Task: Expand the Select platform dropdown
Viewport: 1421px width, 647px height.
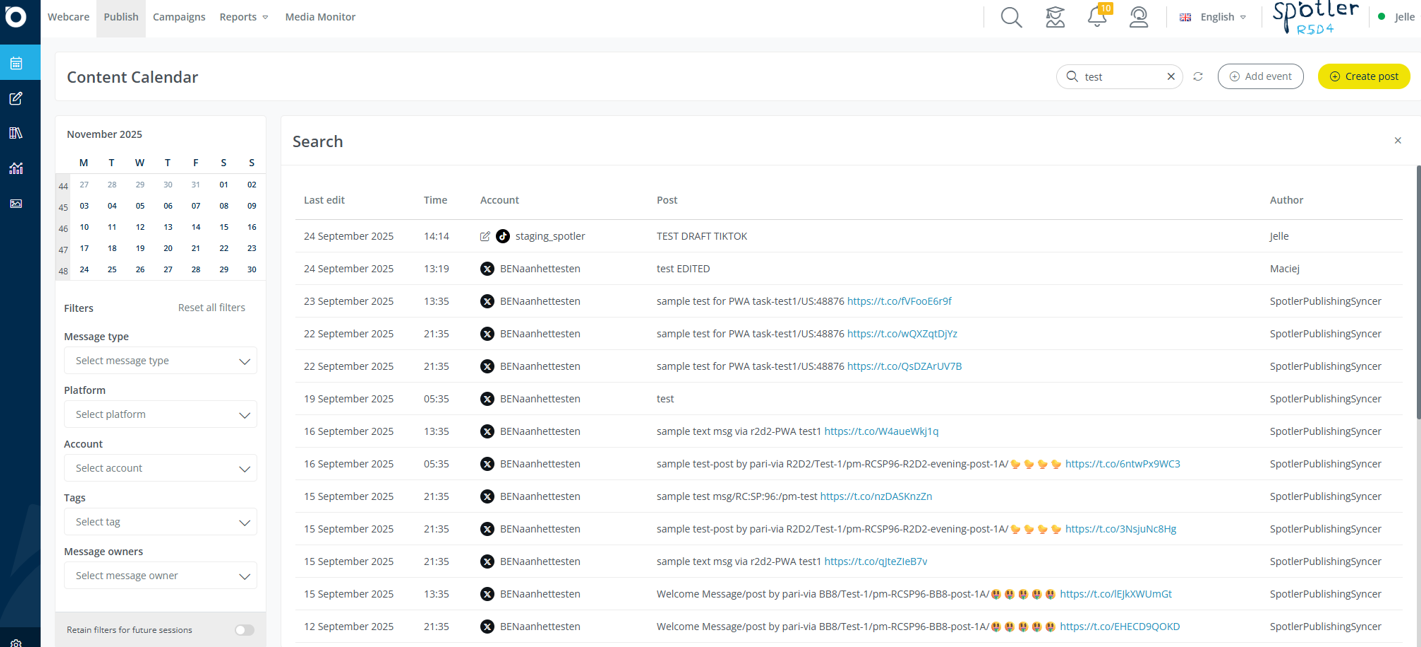Action: tap(160, 414)
